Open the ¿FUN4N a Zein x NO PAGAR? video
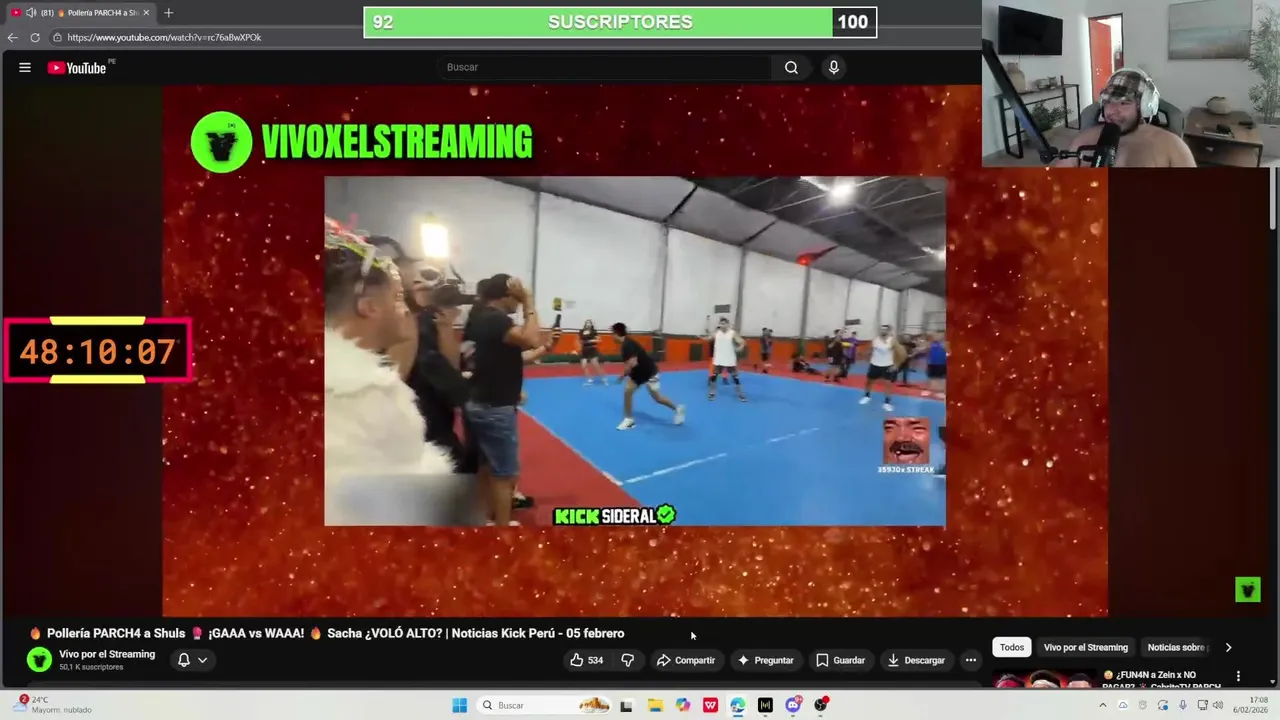Image resolution: width=1280 pixels, height=720 pixels. [1160, 680]
